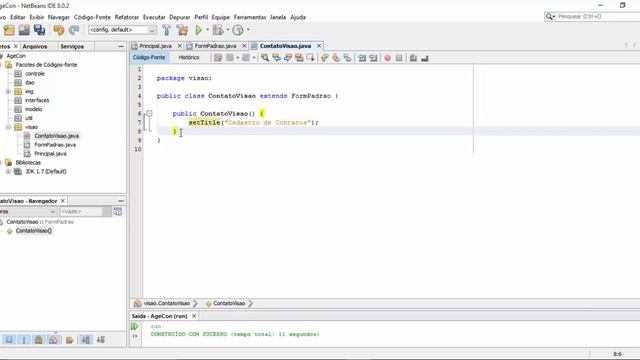The image size is (640, 360).
Task: Switch to the Serviços panel tab
Action: (x=72, y=47)
